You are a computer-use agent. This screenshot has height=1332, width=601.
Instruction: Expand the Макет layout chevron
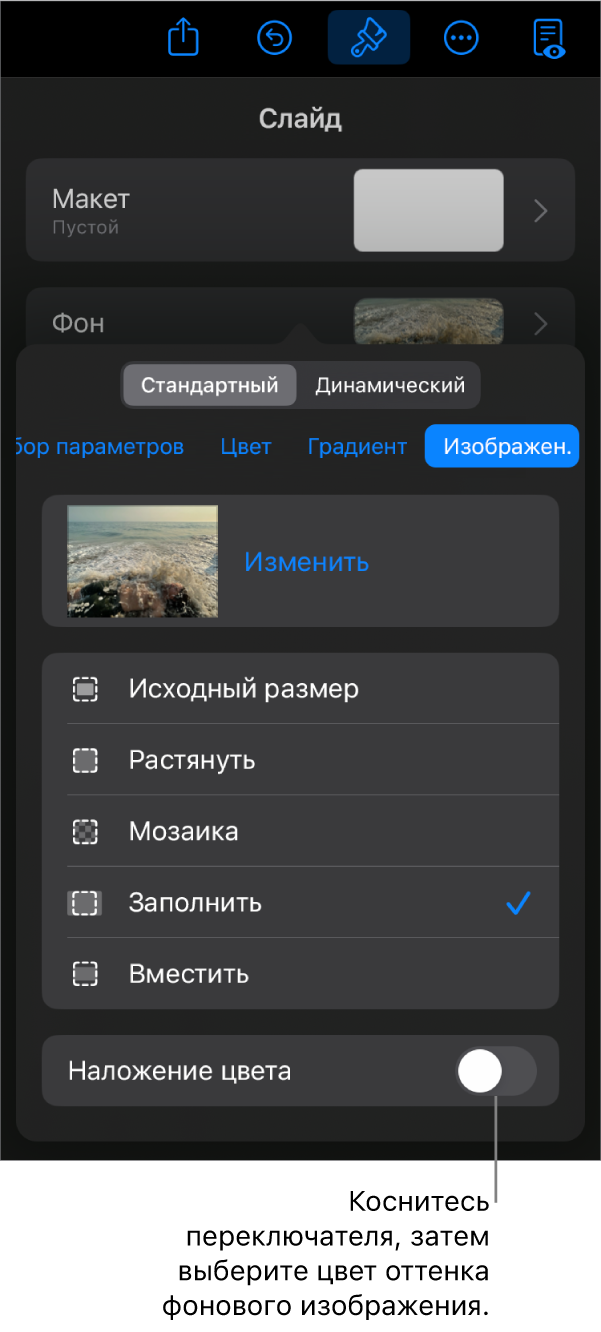tap(541, 211)
